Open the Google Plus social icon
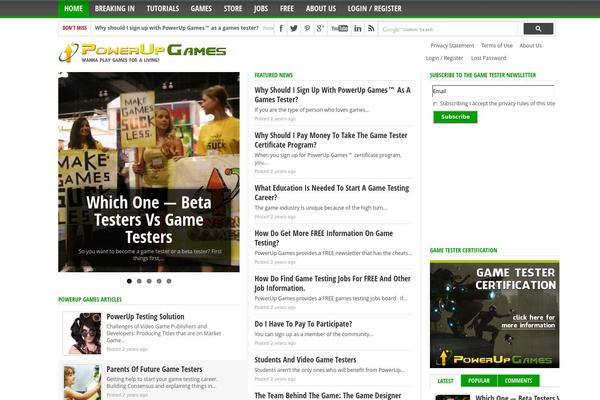The image size is (600, 400). [x=320, y=29]
